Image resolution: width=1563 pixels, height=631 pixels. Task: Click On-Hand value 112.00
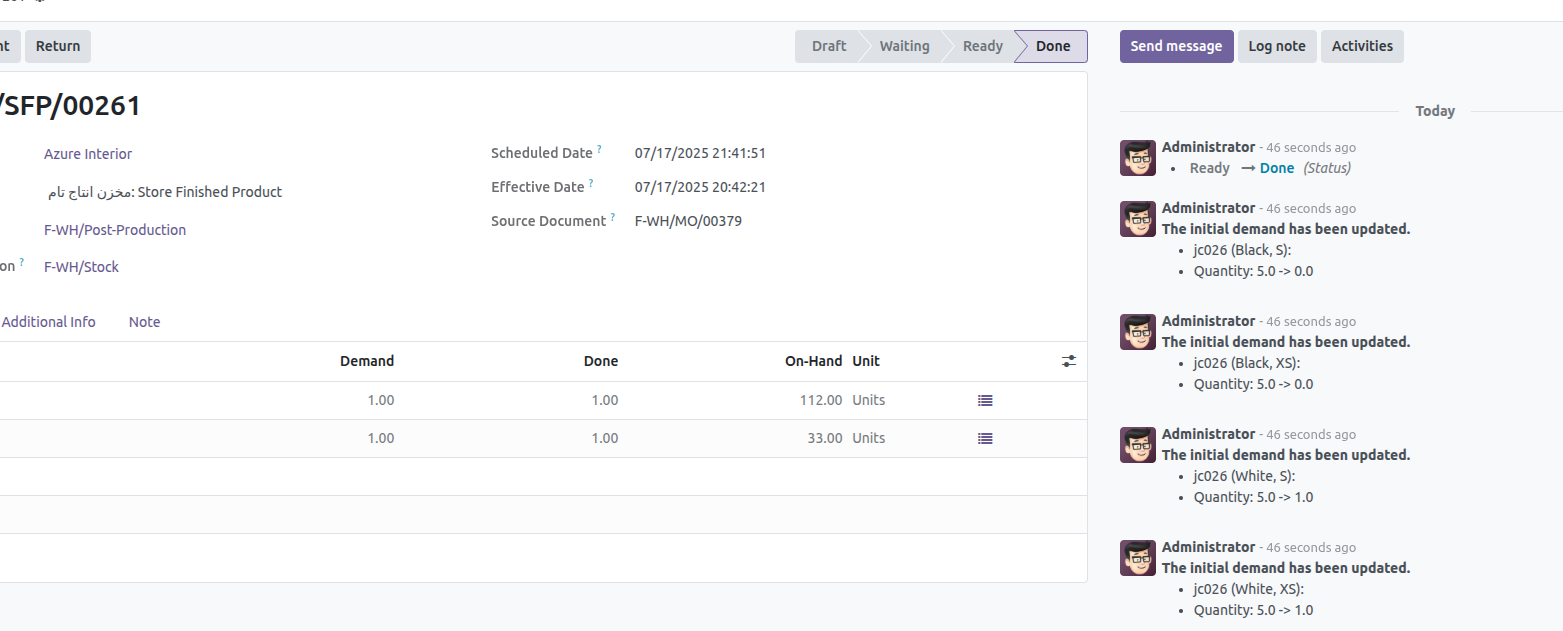click(821, 400)
